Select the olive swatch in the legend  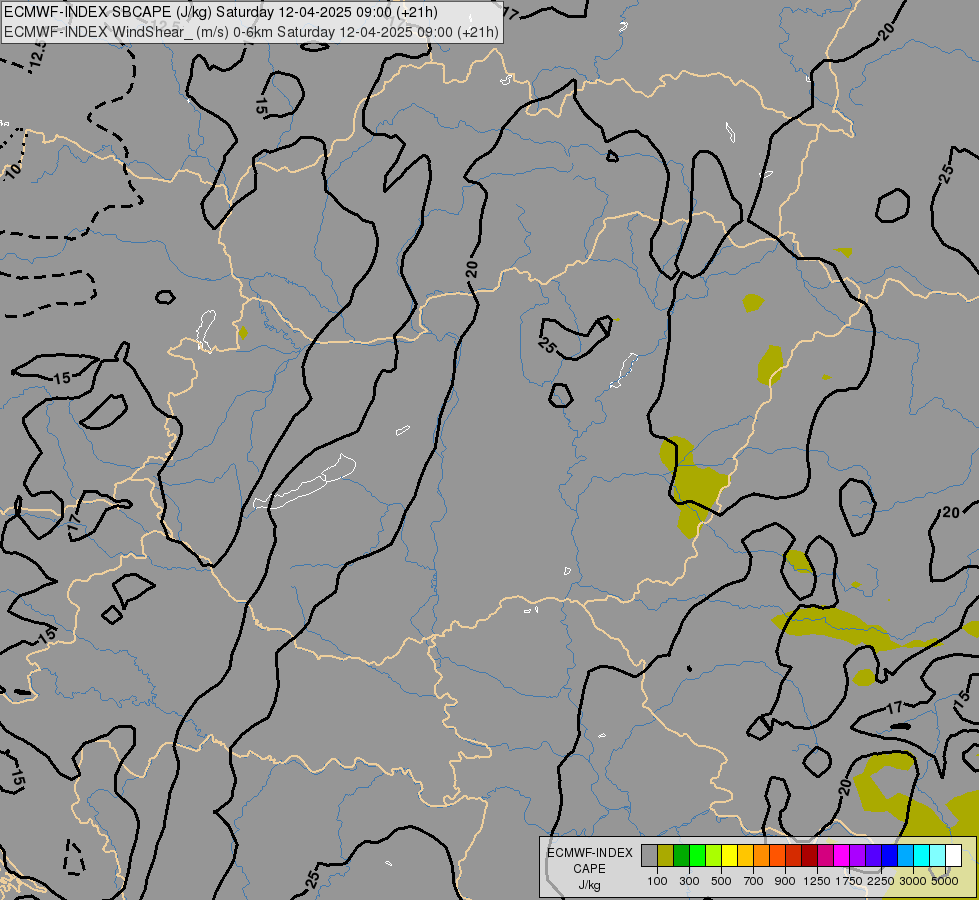pyautogui.click(x=666, y=856)
